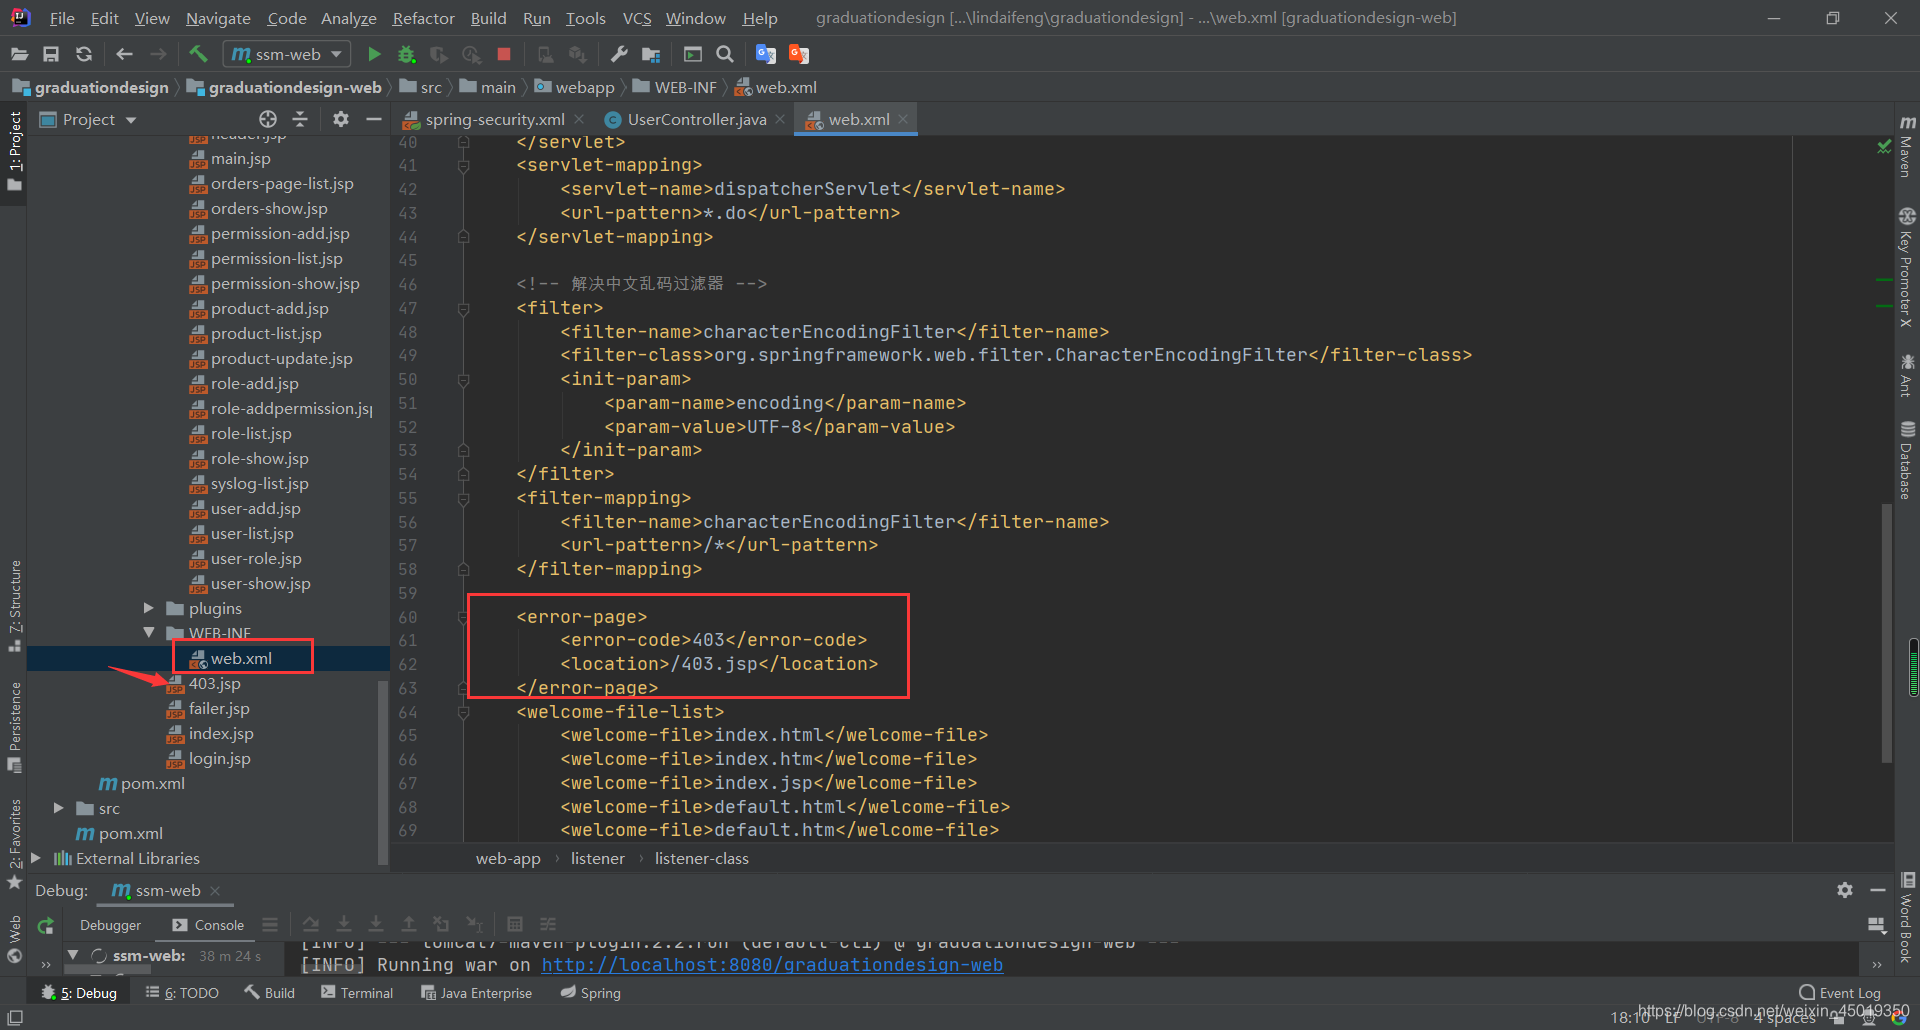The width and height of the screenshot is (1920, 1030).
Task: Open the Refactor menu
Action: [x=423, y=18]
